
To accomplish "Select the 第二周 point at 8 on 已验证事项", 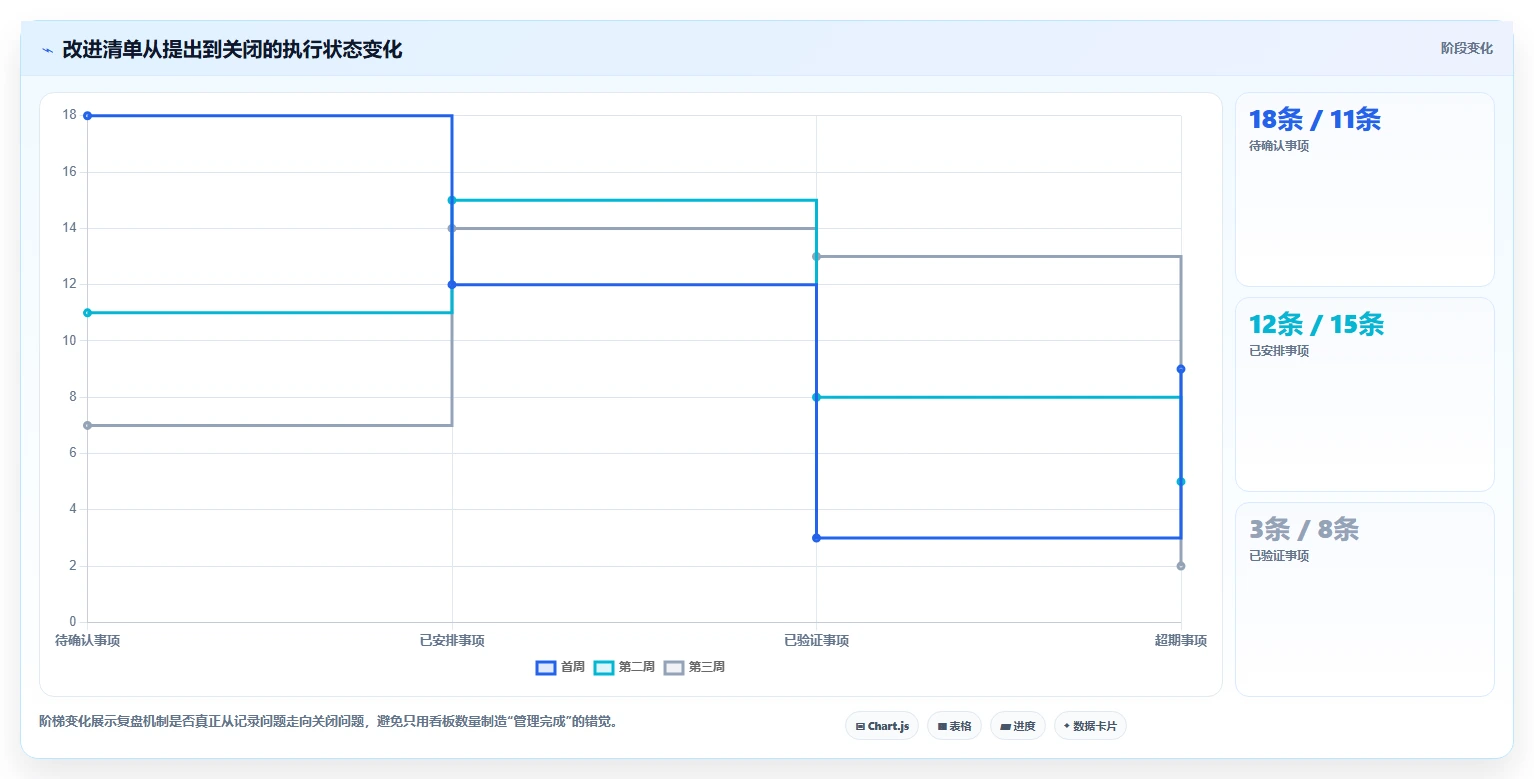I will [x=816, y=397].
